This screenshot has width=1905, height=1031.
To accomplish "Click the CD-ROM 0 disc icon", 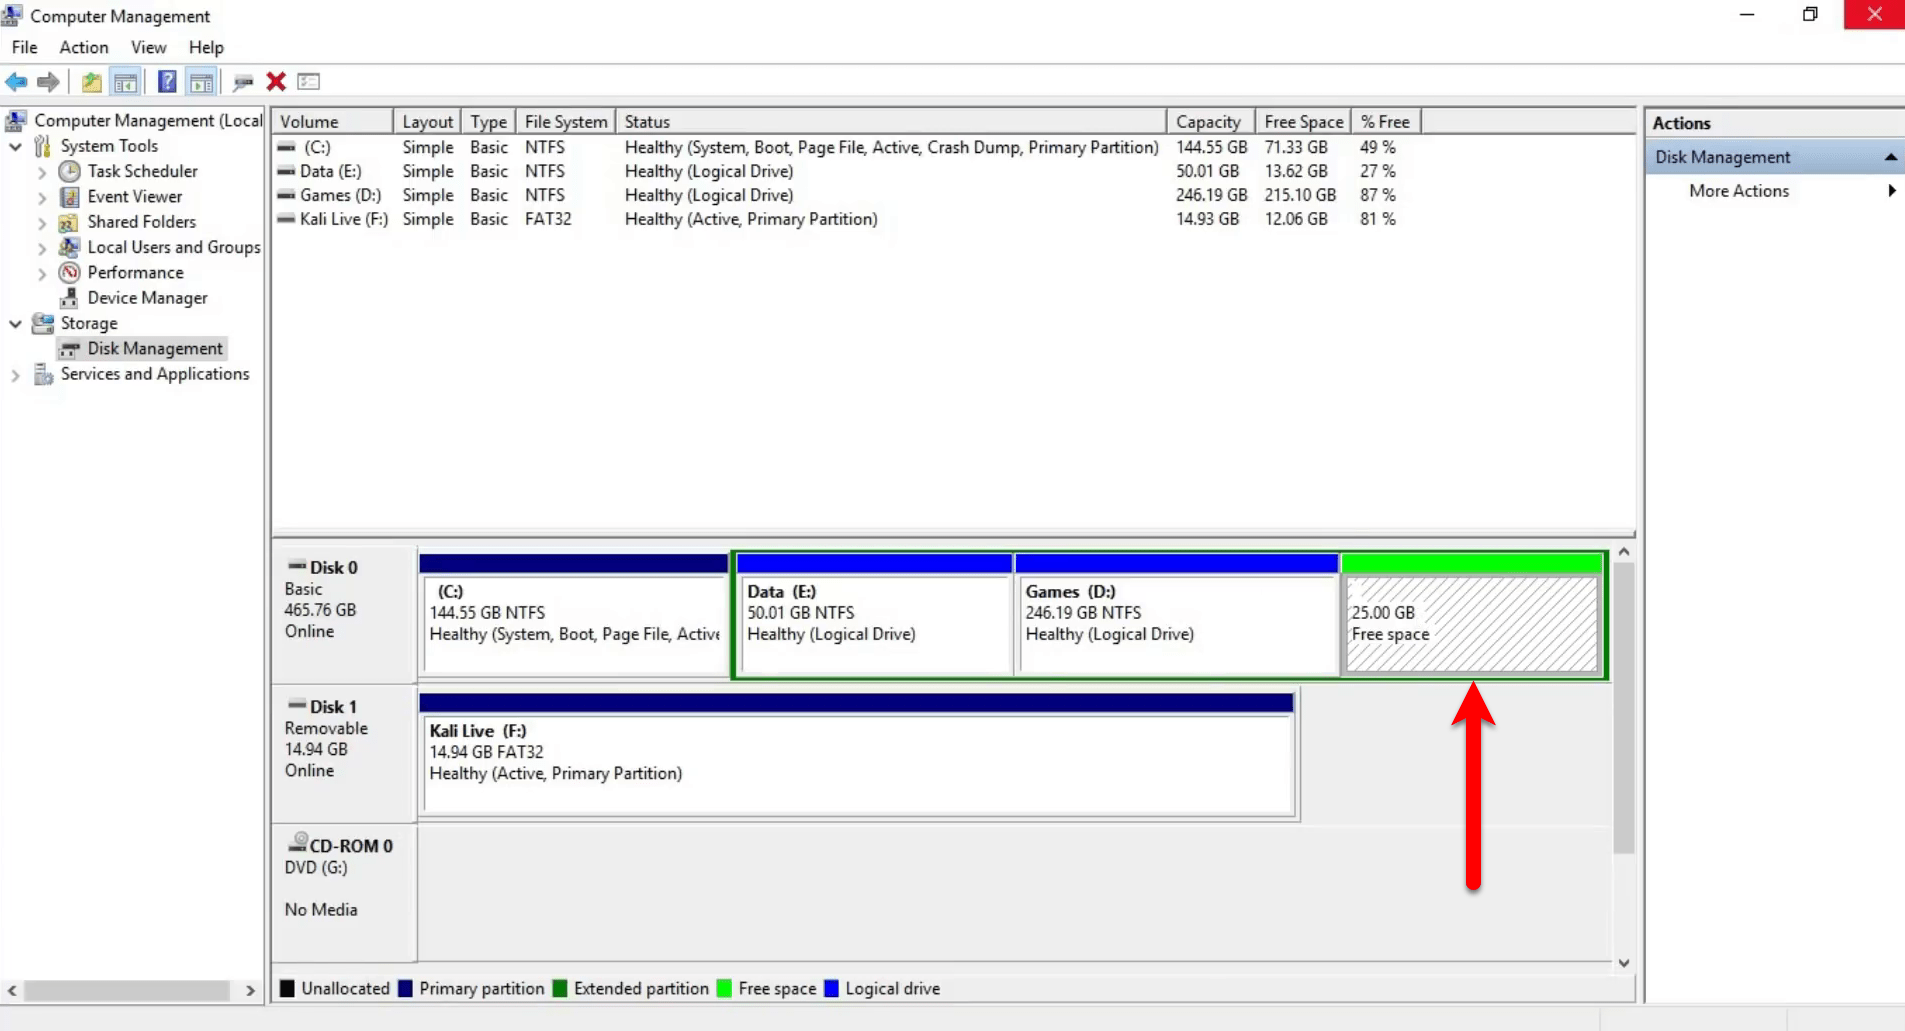I will pyautogui.click(x=298, y=842).
